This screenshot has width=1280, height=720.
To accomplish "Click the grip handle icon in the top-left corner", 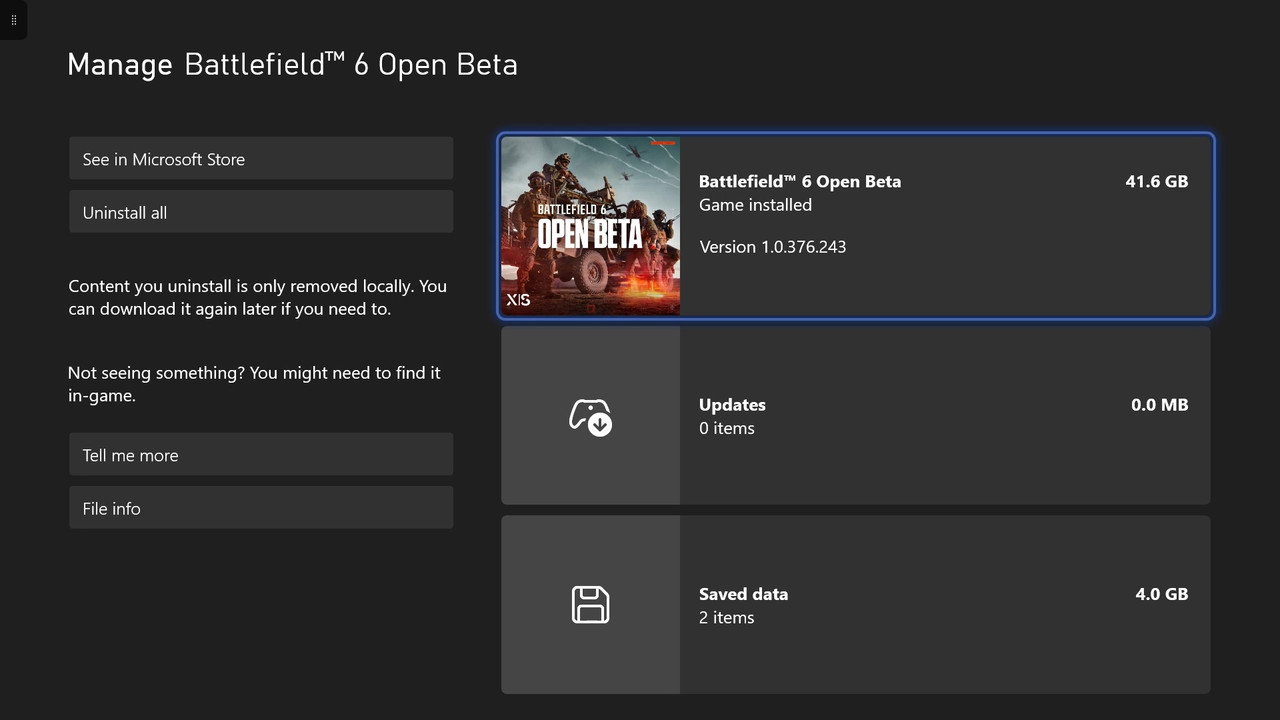I will click(13, 20).
